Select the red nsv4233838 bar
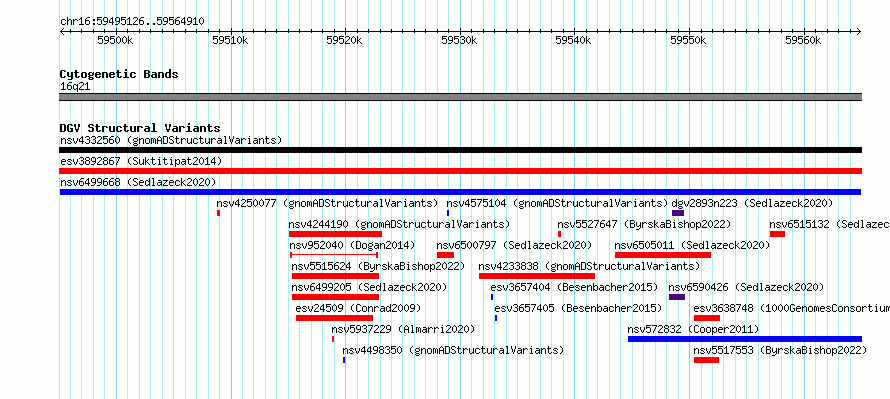 point(537,276)
